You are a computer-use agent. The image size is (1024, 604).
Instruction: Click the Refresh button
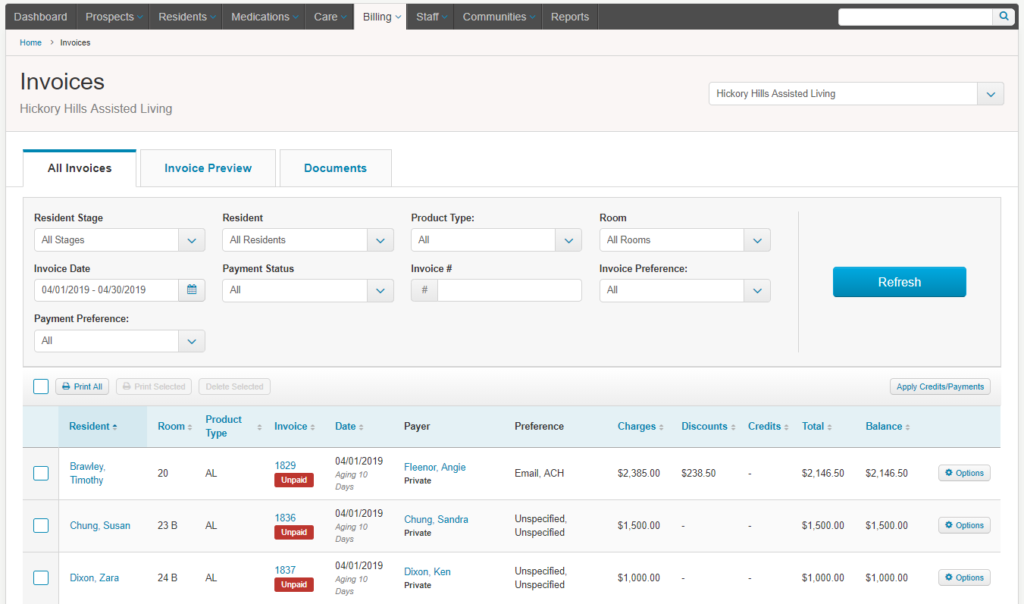899,282
